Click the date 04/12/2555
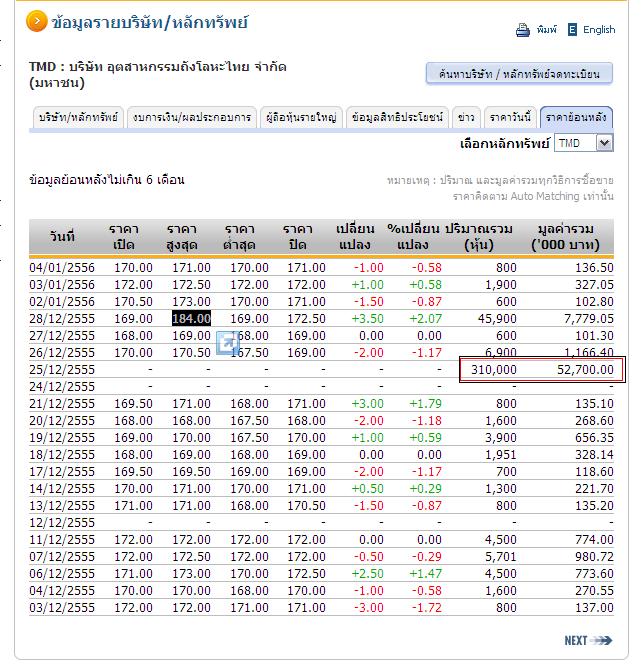641x668 pixels. click(62, 590)
